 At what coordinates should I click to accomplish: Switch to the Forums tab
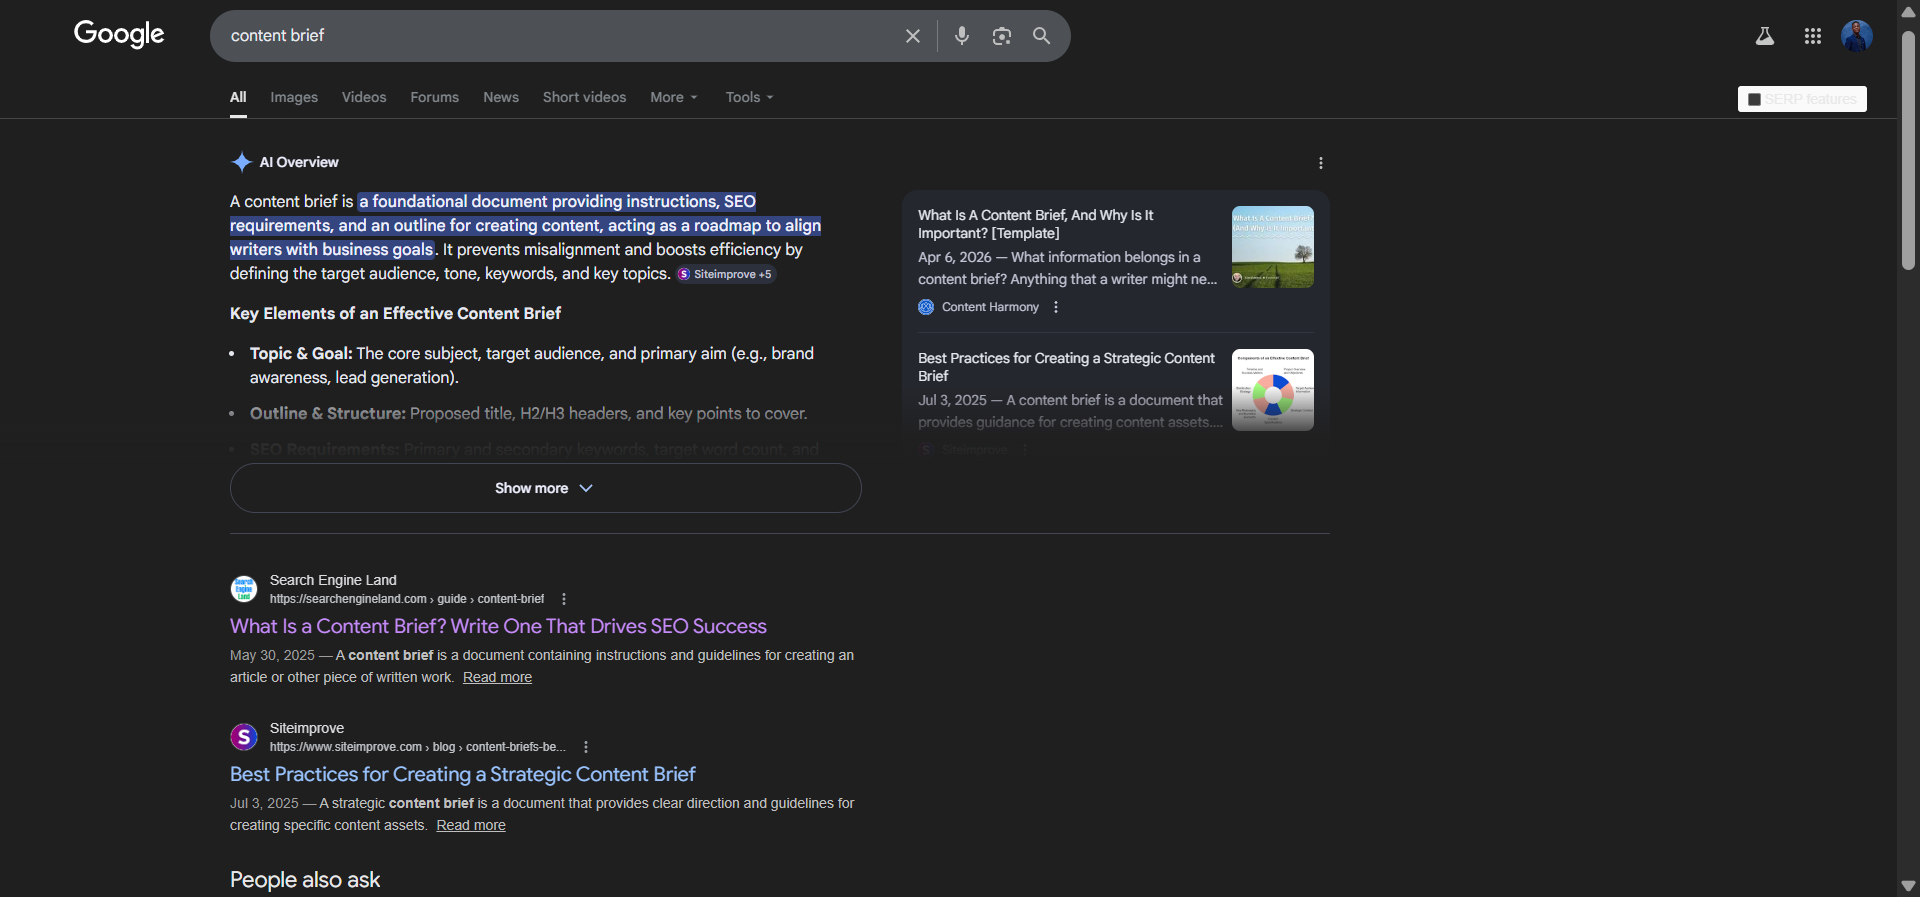(x=435, y=97)
